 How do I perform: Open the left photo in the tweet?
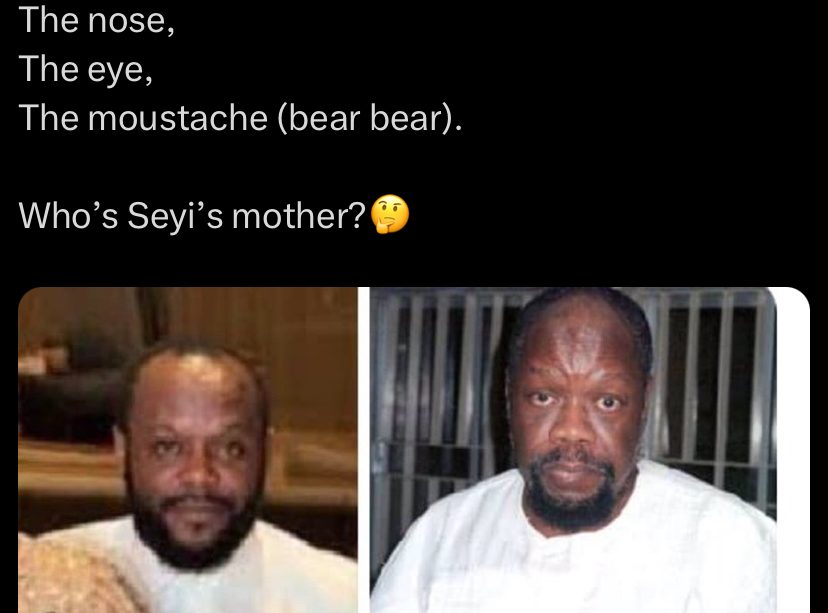(x=187, y=450)
